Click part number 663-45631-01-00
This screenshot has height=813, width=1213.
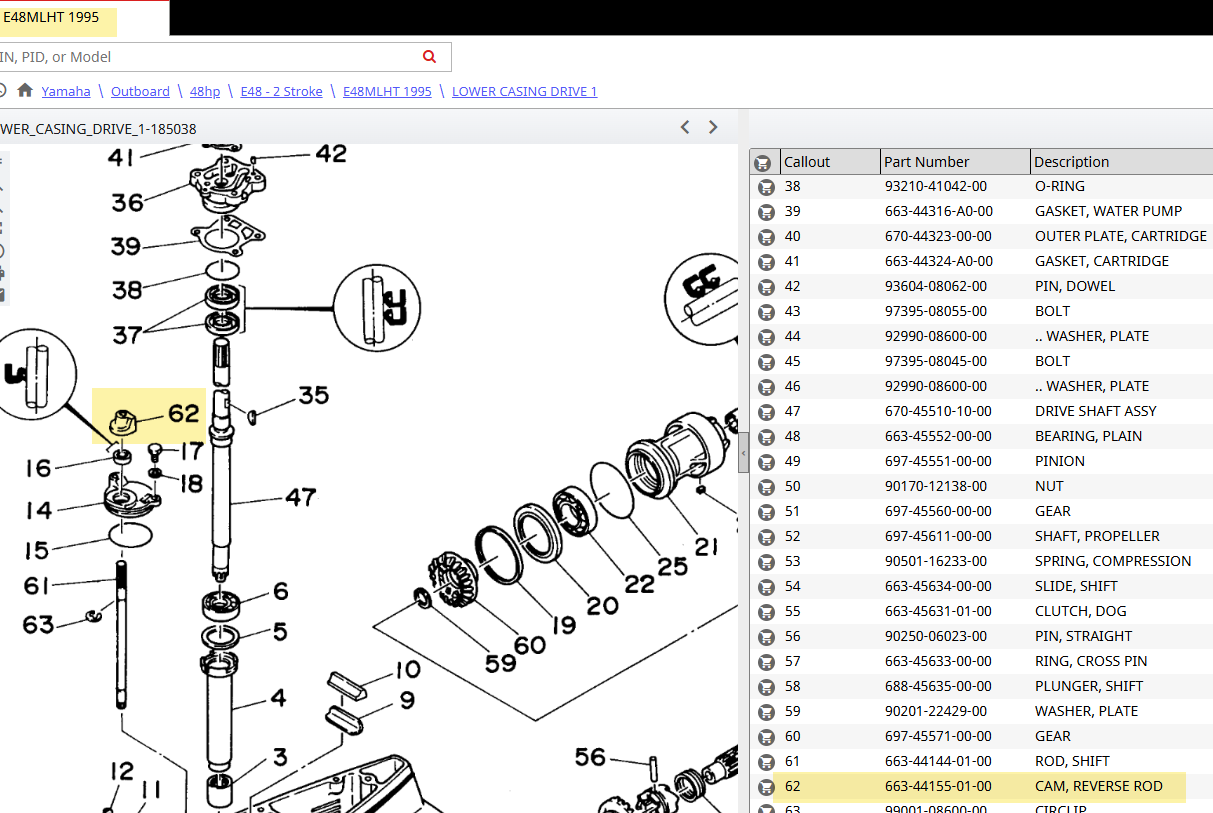click(938, 612)
